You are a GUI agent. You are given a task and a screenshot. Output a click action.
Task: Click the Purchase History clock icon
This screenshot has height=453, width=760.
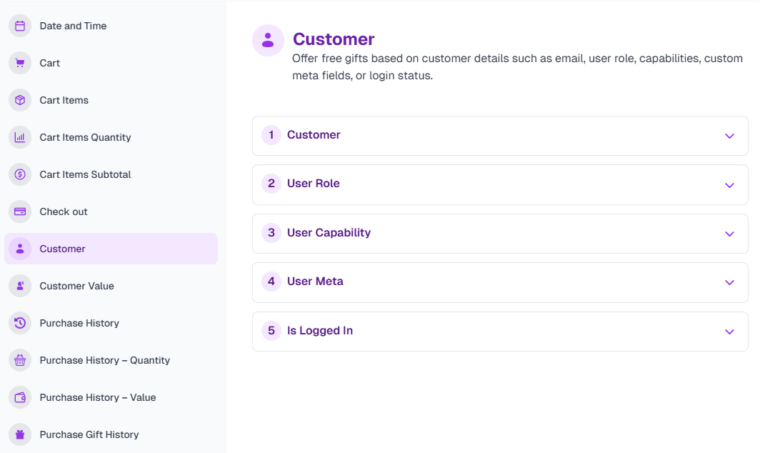(x=20, y=323)
